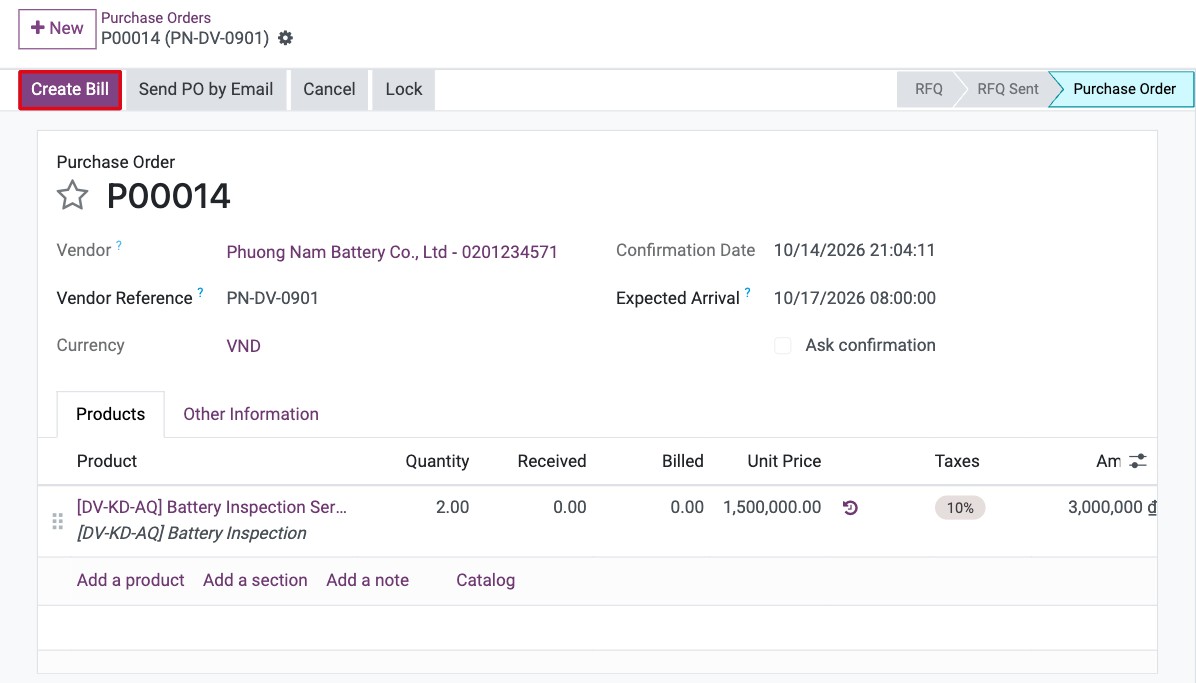Grab the drag handle of Battery Inspection line
Viewport: 1196px width, 683px height.
click(x=57, y=521)
